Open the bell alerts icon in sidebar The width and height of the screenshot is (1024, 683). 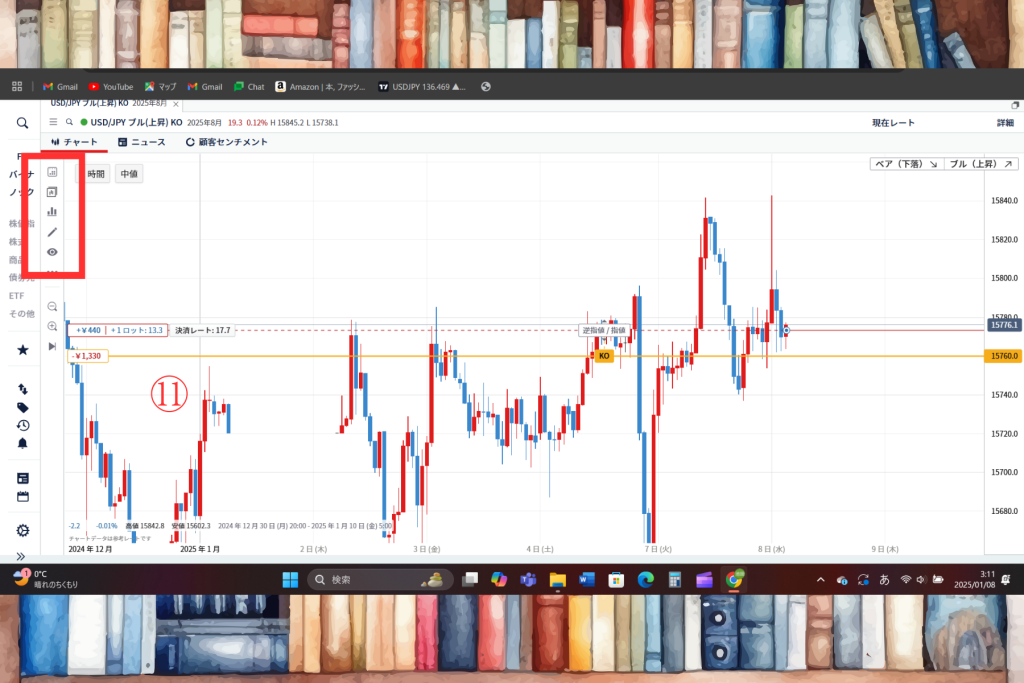22,443
